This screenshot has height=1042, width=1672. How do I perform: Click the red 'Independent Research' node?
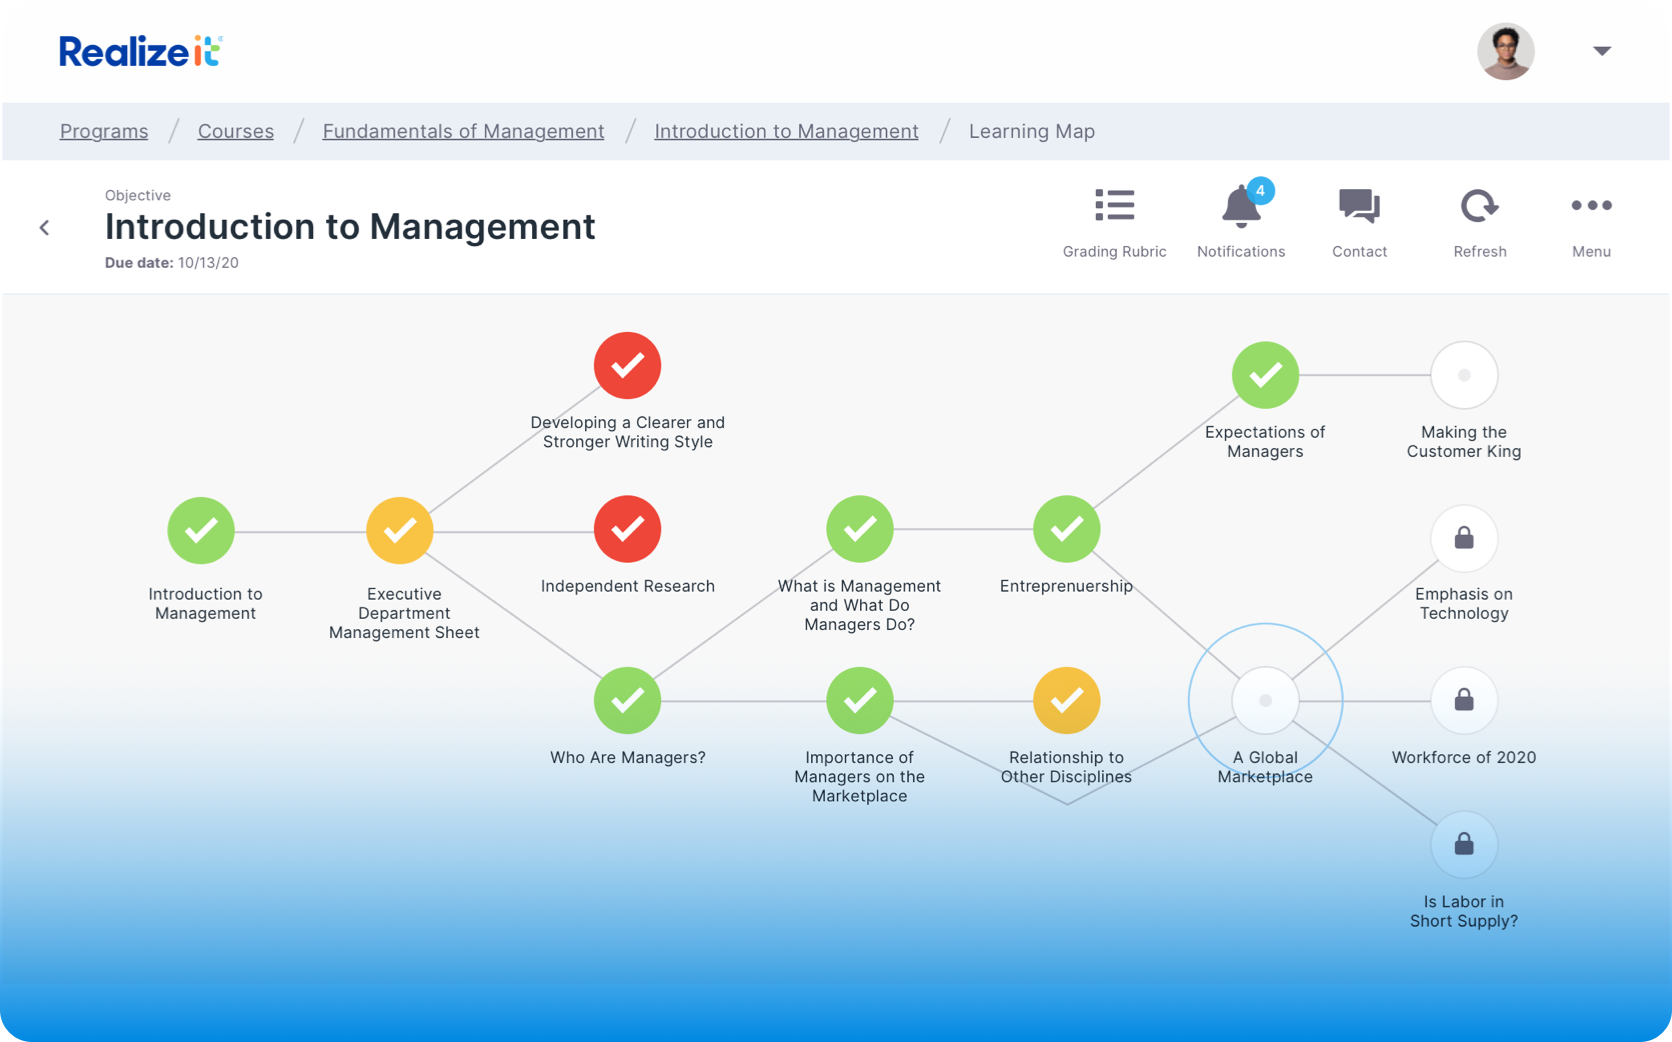point(627,529)
